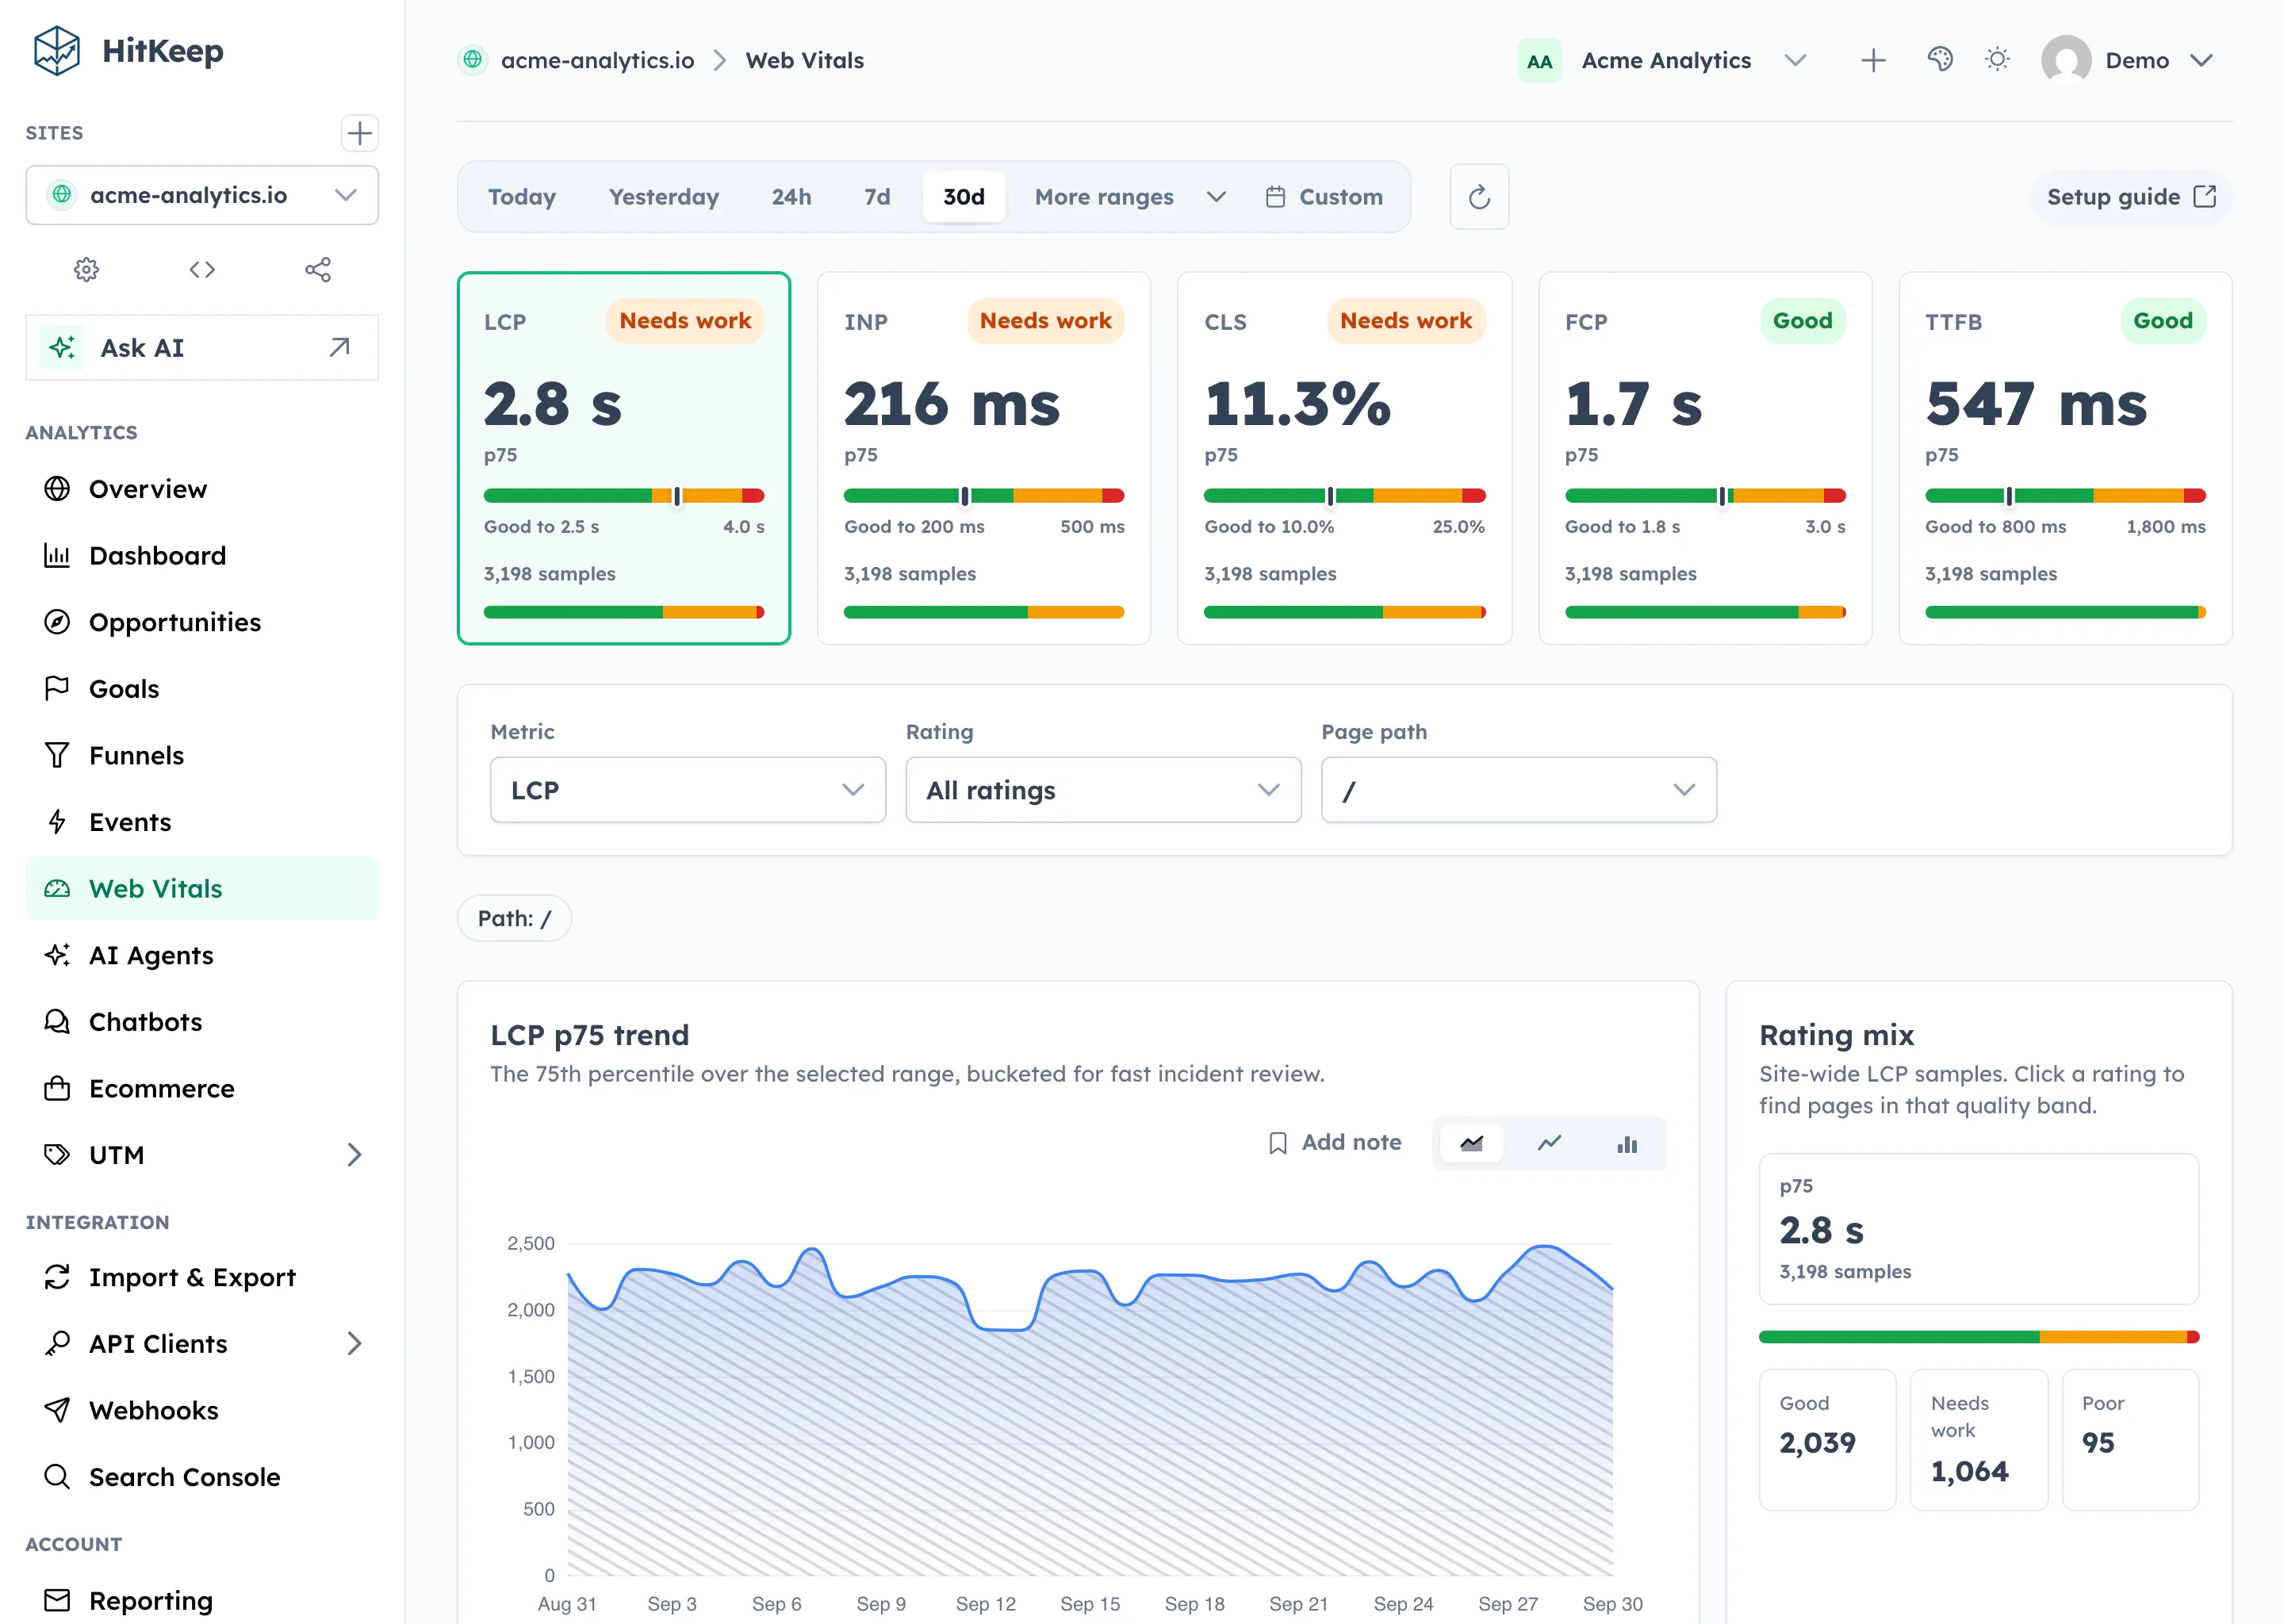2284x1624 pixels.
Task: Open Search Console in sidebar
Action: click(202, 1477)
